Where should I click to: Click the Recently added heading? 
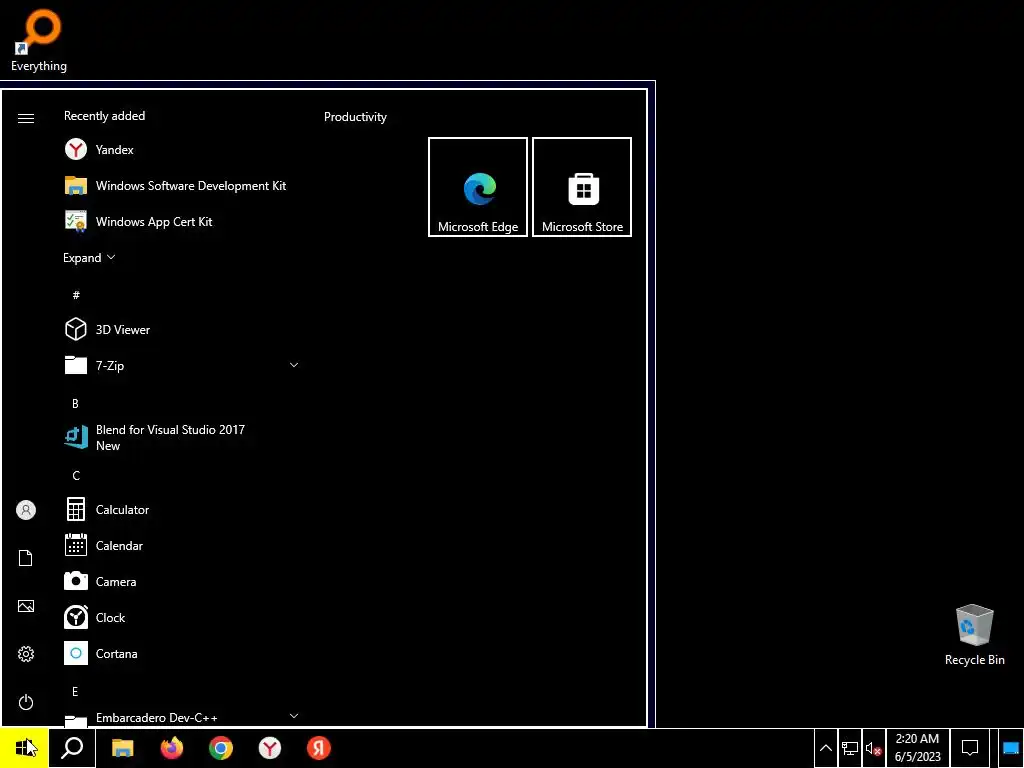(x=104, y=116)
